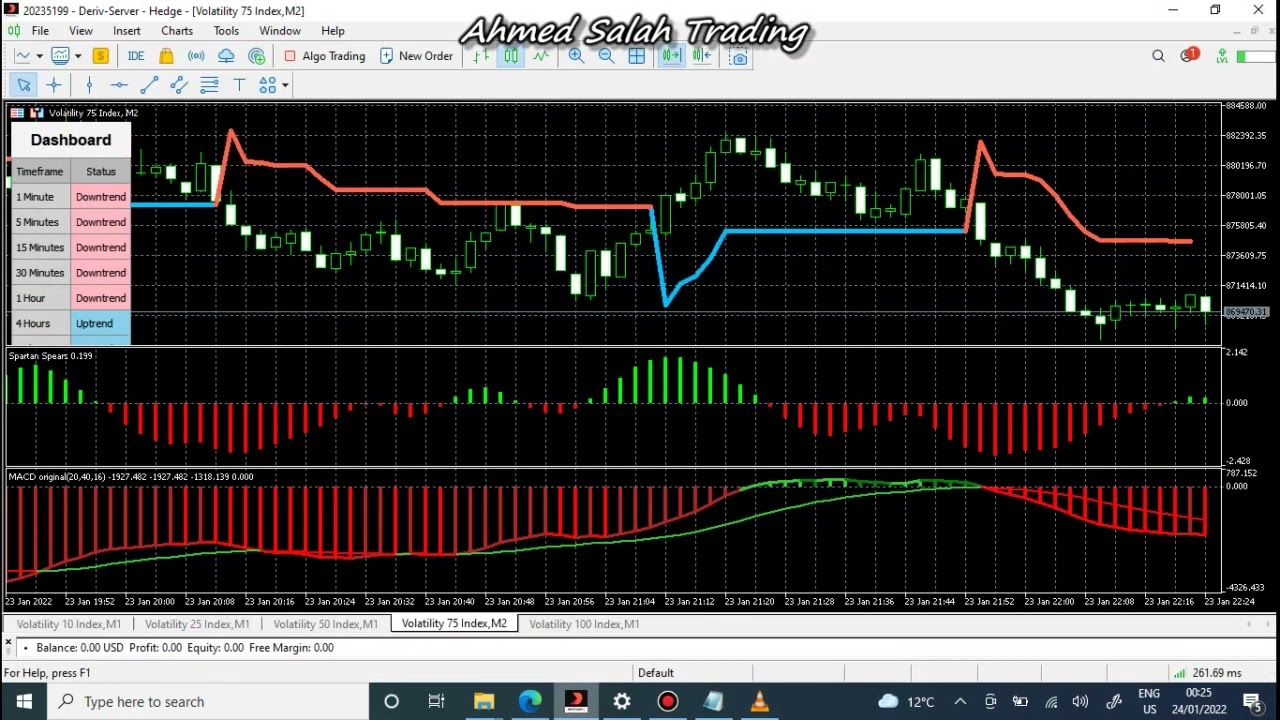Take a chart screenshot with camera icon
This screenshot has width=1280, height=720.
(x=738, y=57)
